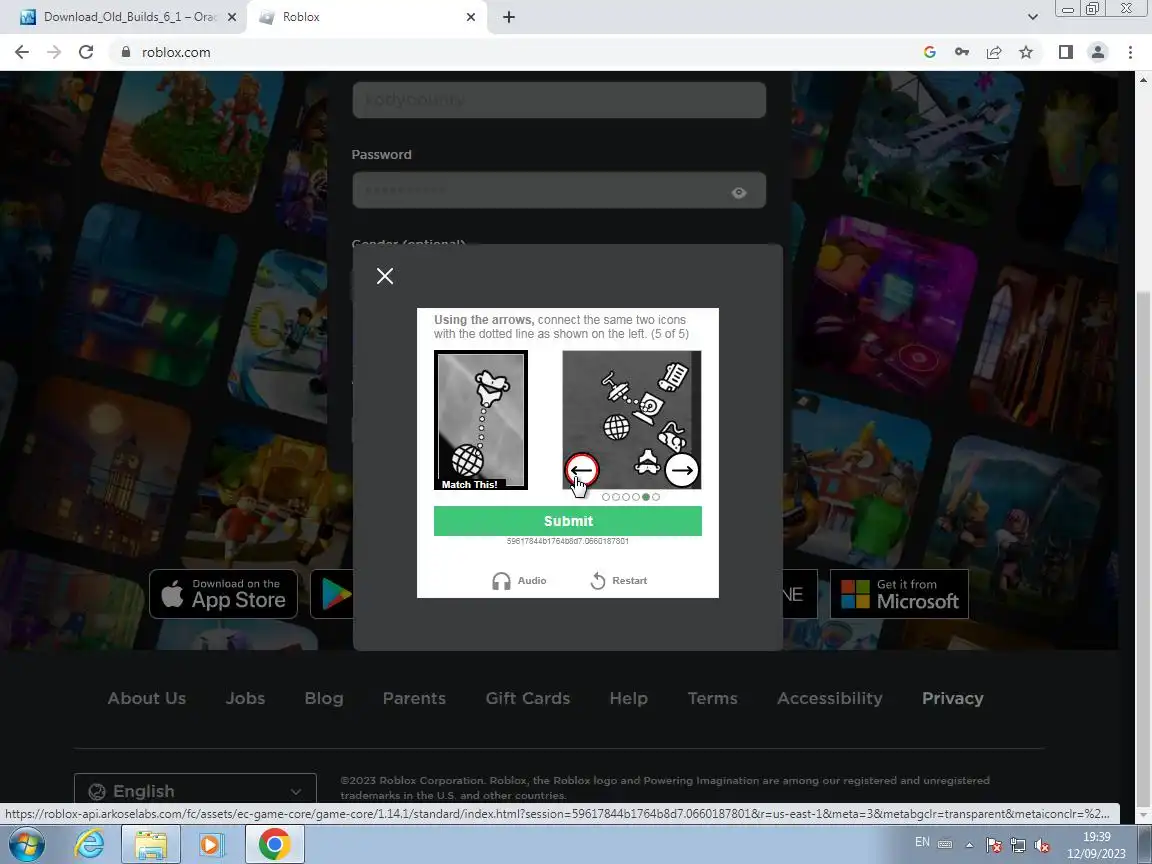This screenshot has height=864, width=1152.
Task: Open File Explorer from taskbar
Action: point(151,844)
